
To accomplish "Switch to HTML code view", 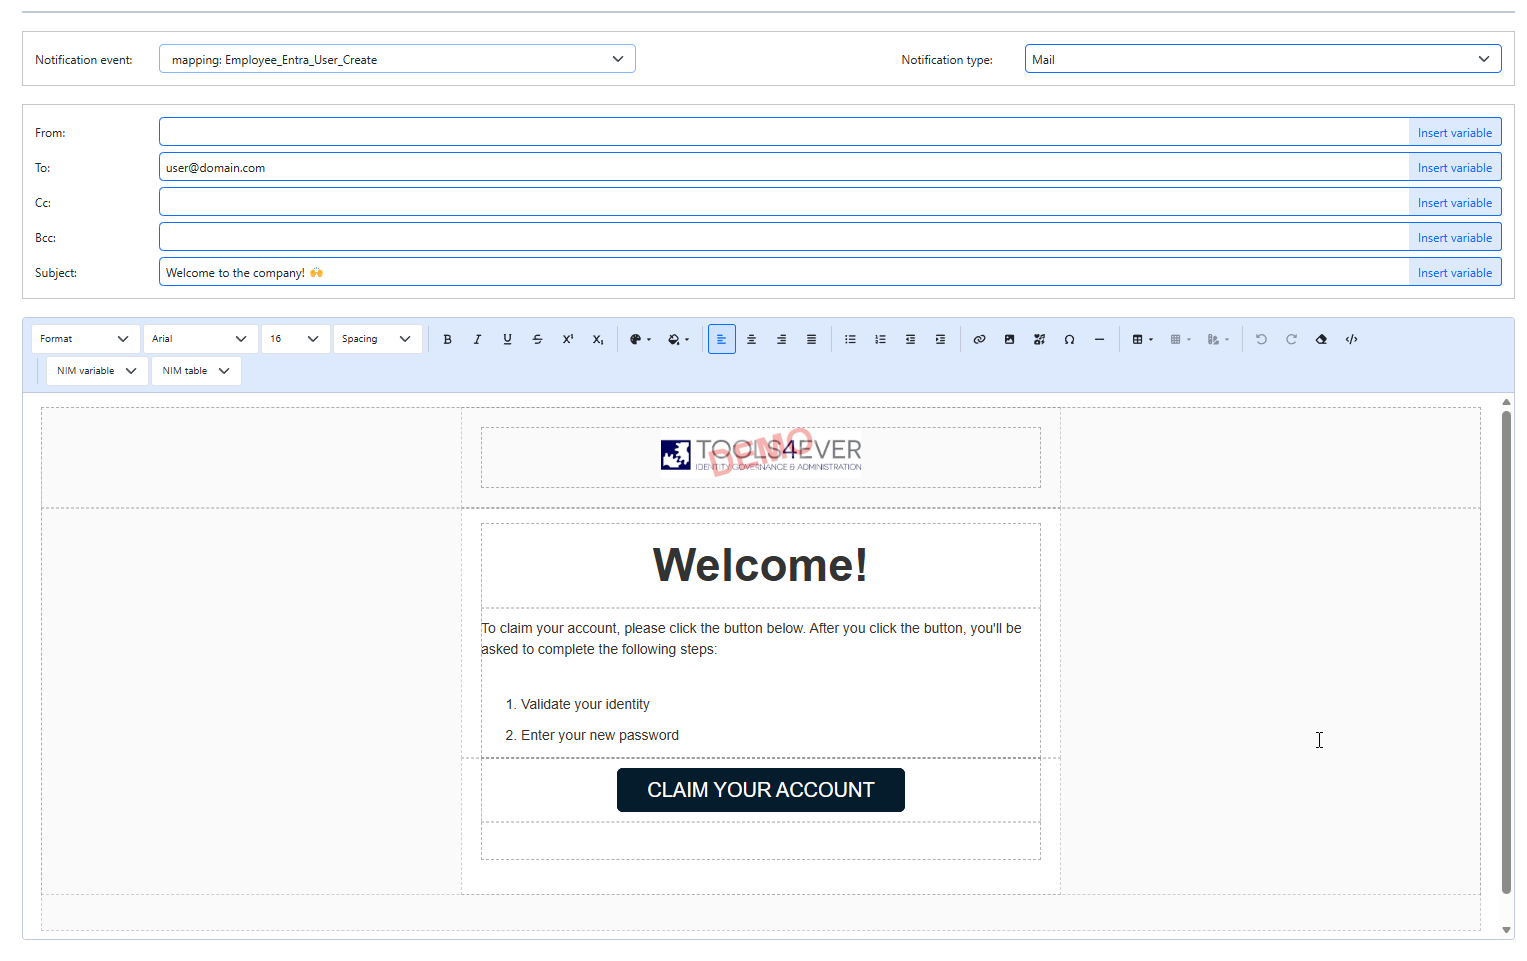I will click(x=1351, y=339).
